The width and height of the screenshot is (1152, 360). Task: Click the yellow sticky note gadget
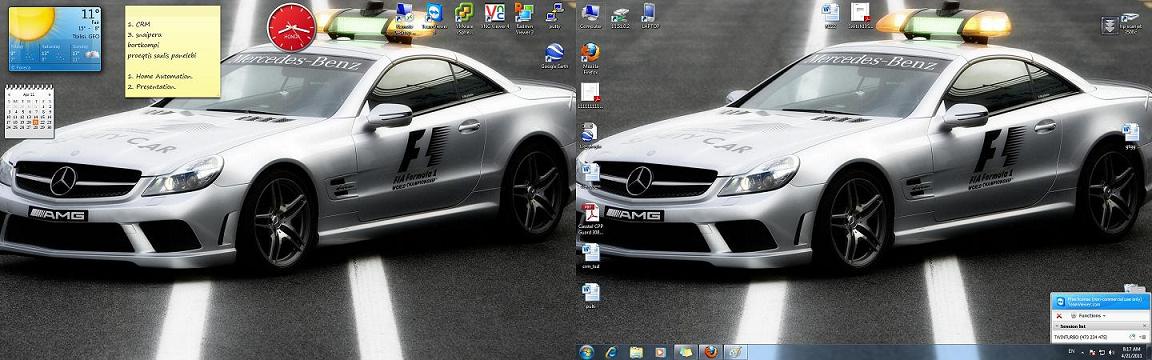tap(173, 51)
